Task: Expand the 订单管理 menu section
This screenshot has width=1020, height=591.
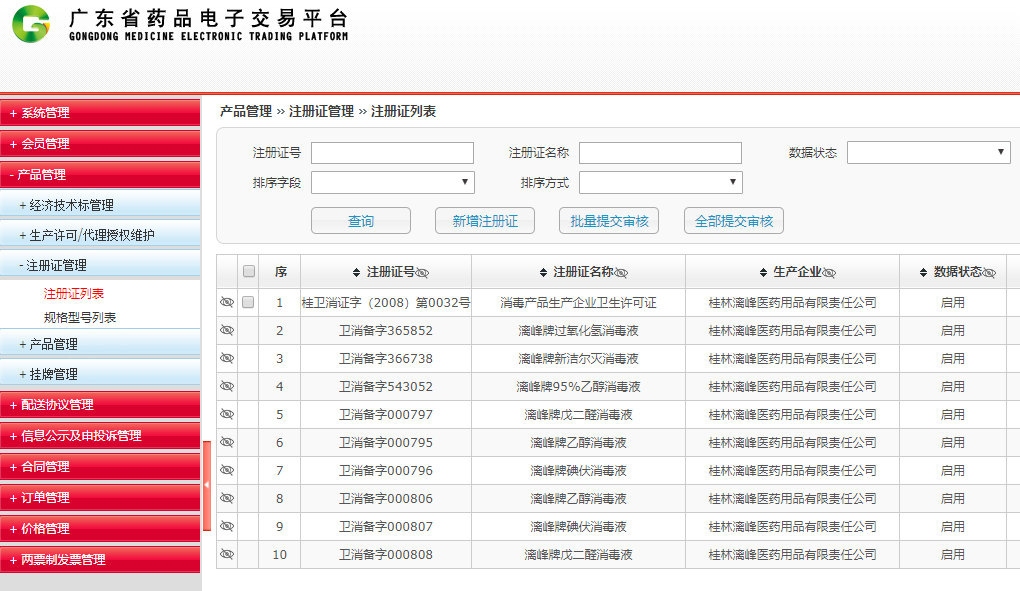Action: (x=100, y=497)
